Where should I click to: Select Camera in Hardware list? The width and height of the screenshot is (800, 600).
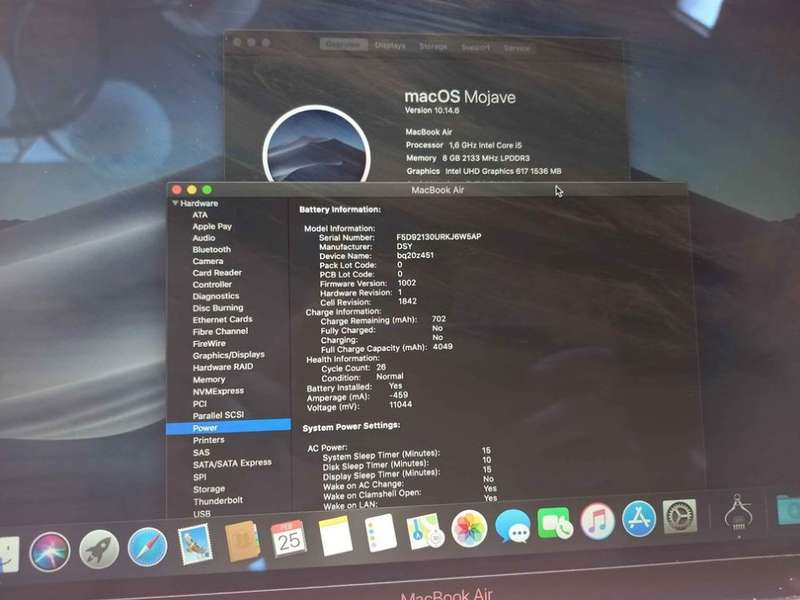click(208, 261)
